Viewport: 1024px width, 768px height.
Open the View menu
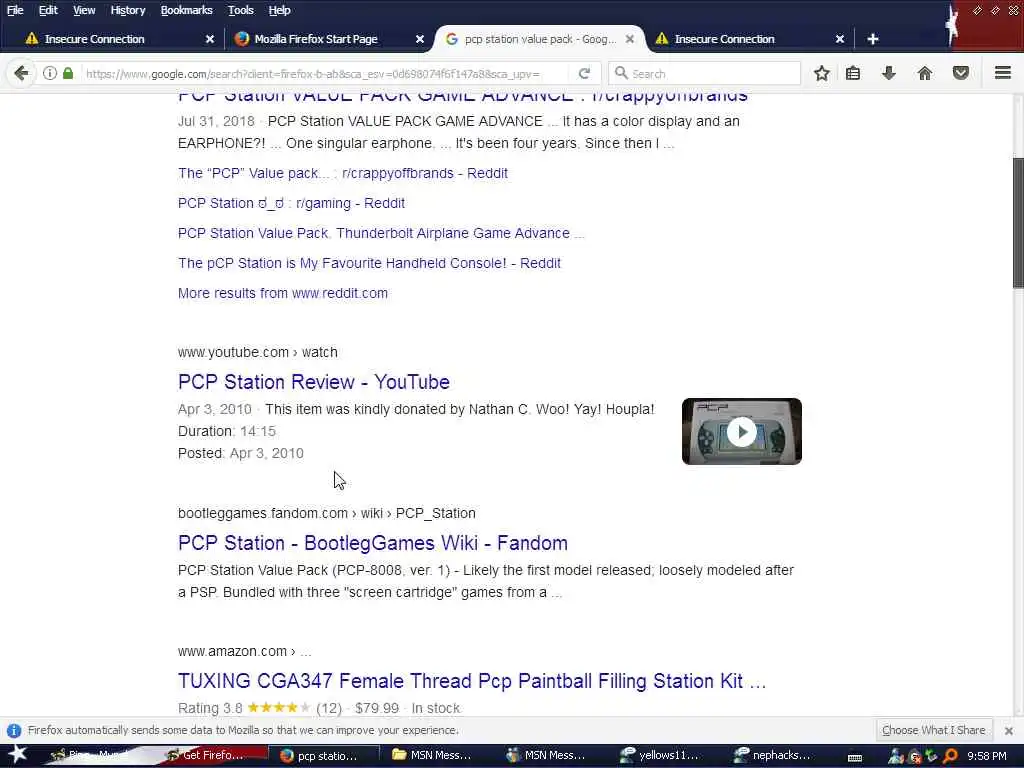[x=84, y=10]
